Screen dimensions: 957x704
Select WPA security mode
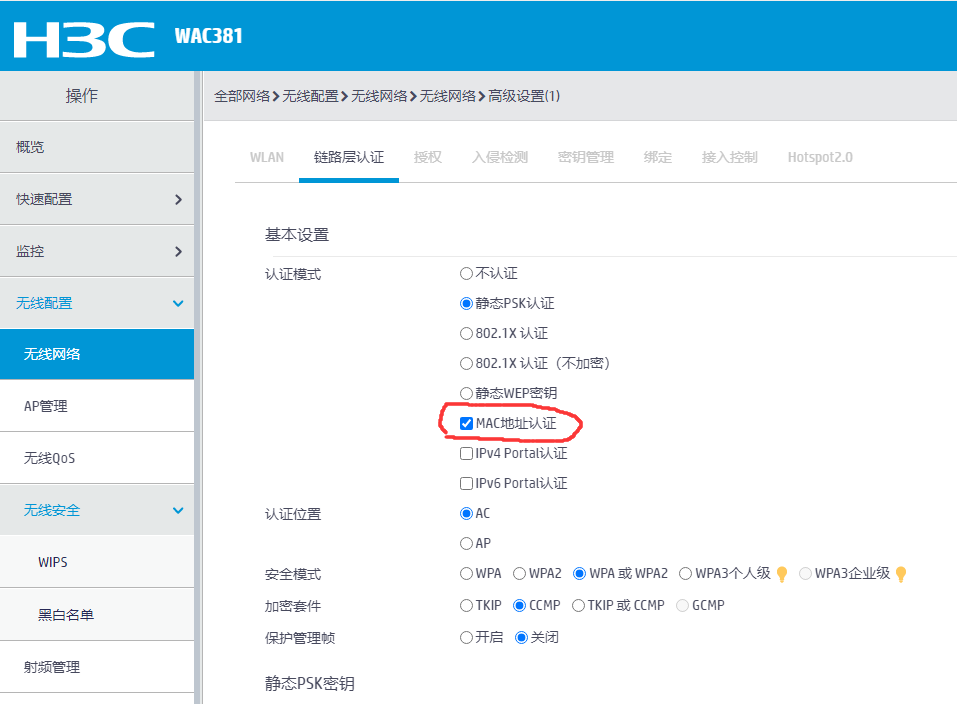(x=466, y=573)
